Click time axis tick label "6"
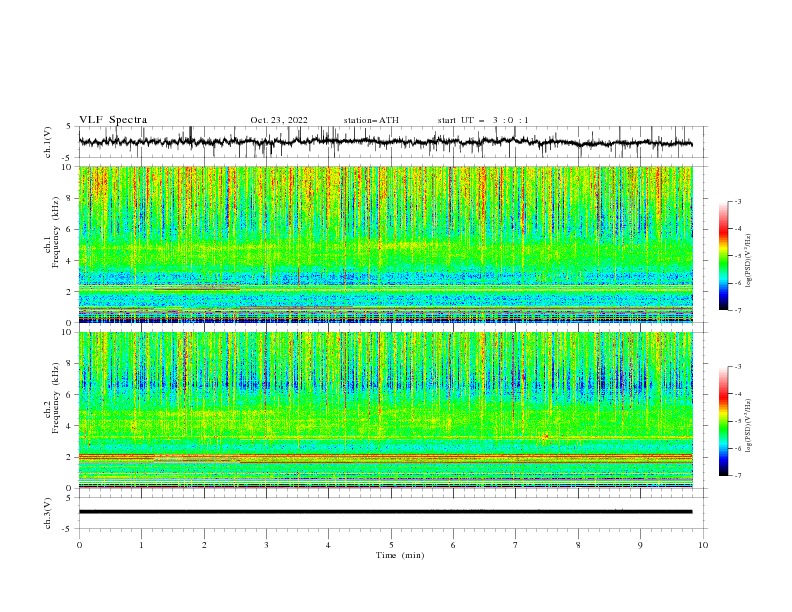Image resolution: width=792 pixels, height=612 pixels. pyautogui.click(x=453, y=545)
